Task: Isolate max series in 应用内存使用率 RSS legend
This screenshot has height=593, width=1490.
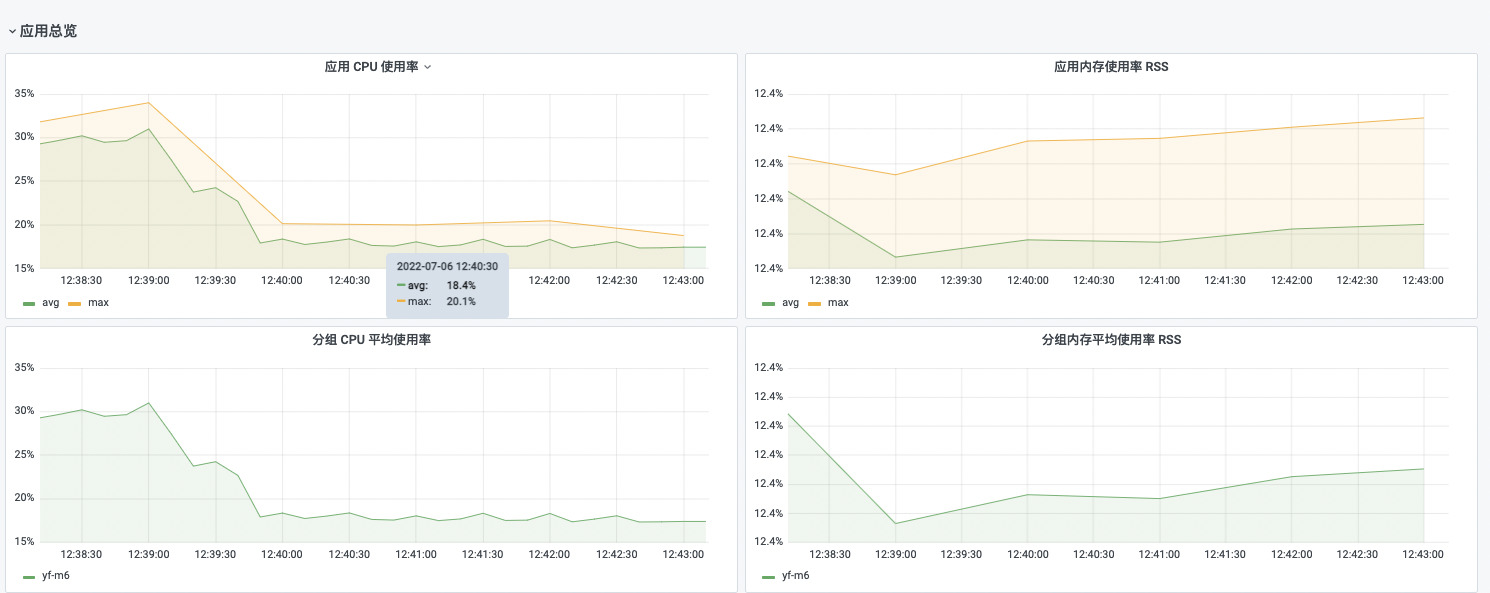Action: (838, 302)
